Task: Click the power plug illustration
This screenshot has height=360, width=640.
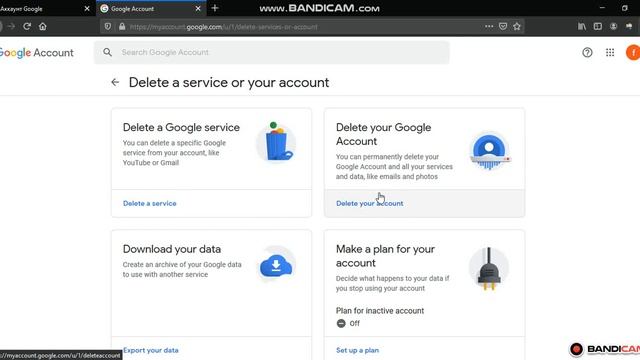Action: click(x=489, y=269)
